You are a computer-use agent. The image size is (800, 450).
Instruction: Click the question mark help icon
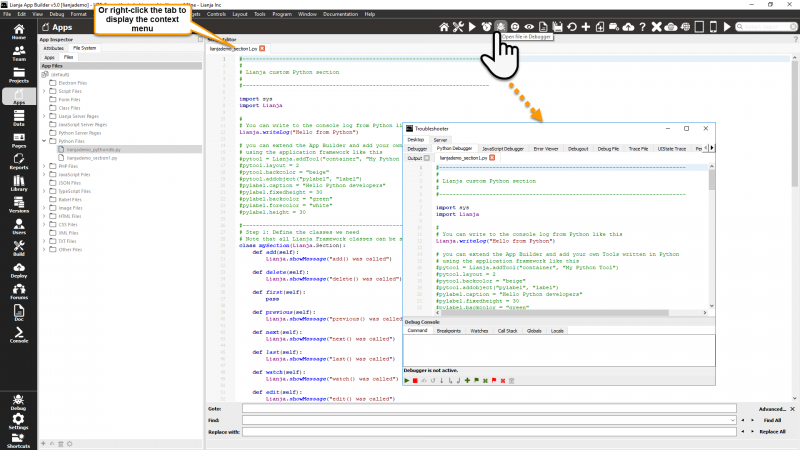pos(642,27)
